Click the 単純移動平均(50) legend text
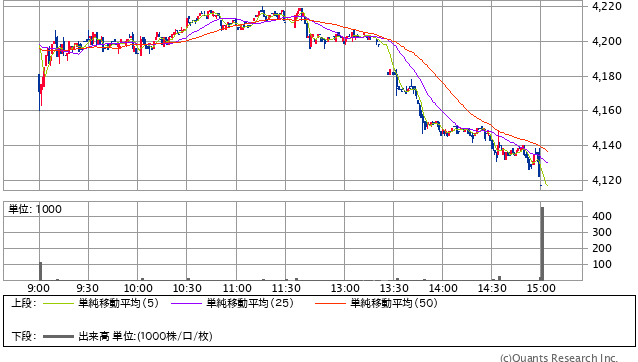 click(394, 303)
